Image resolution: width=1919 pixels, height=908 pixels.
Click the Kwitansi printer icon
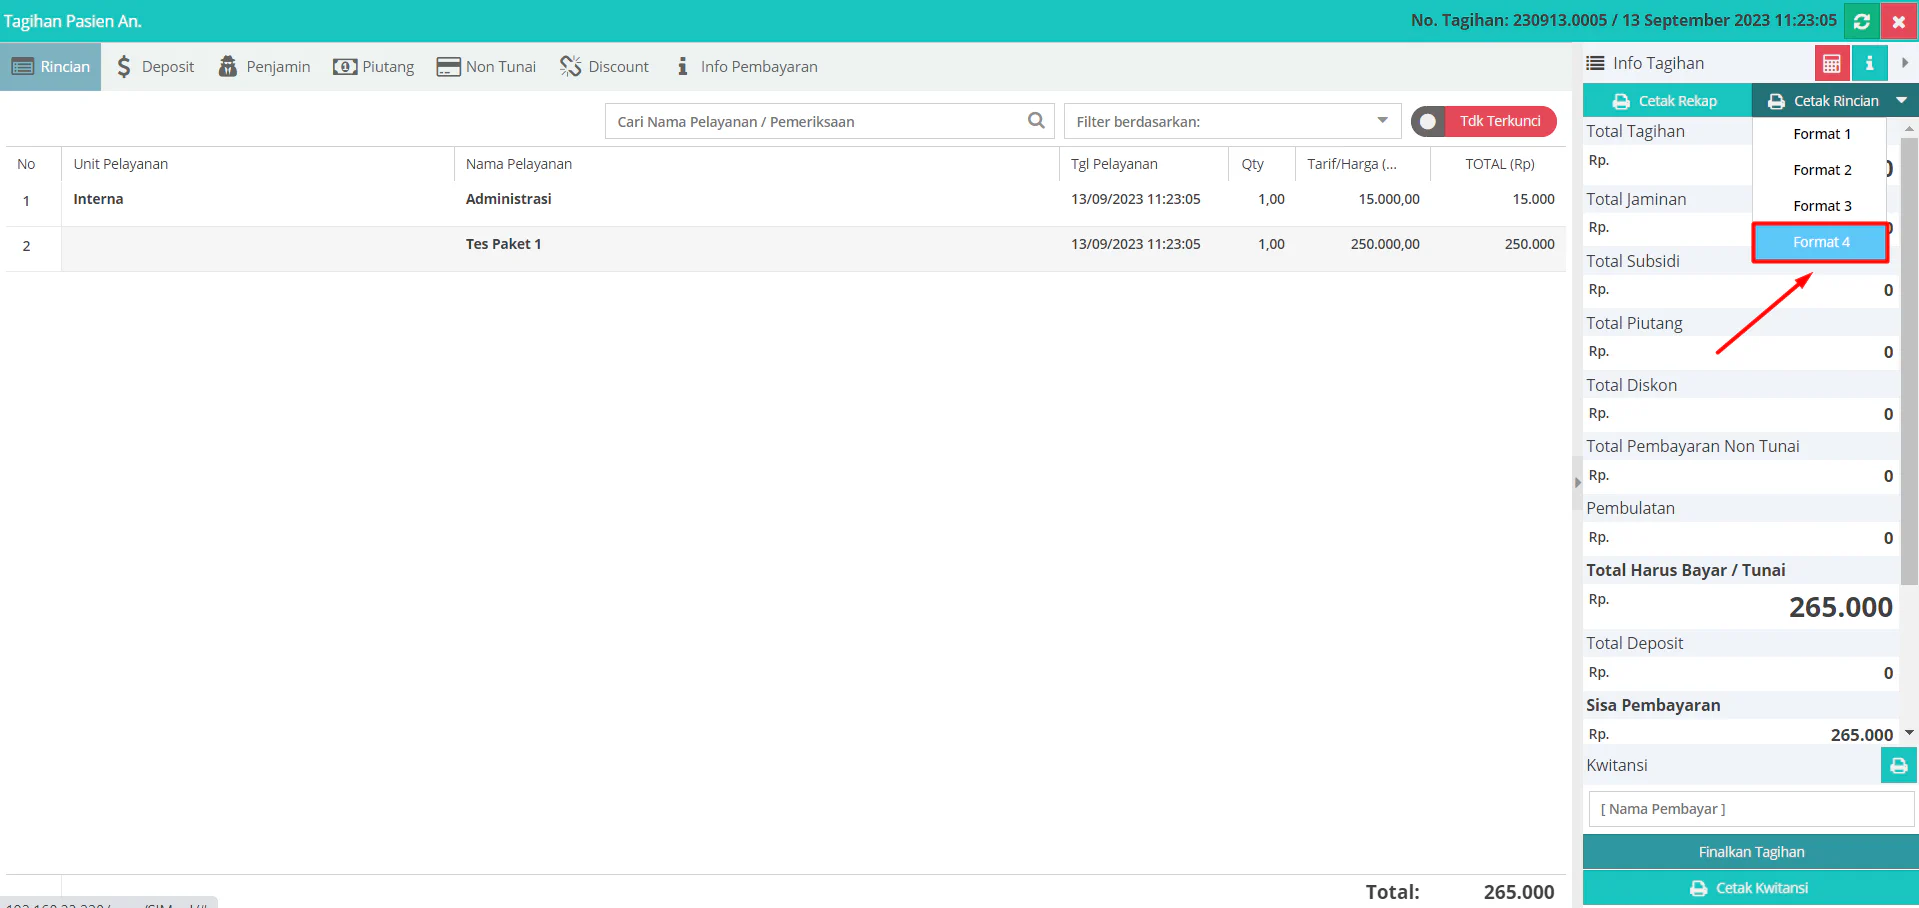1898,766
